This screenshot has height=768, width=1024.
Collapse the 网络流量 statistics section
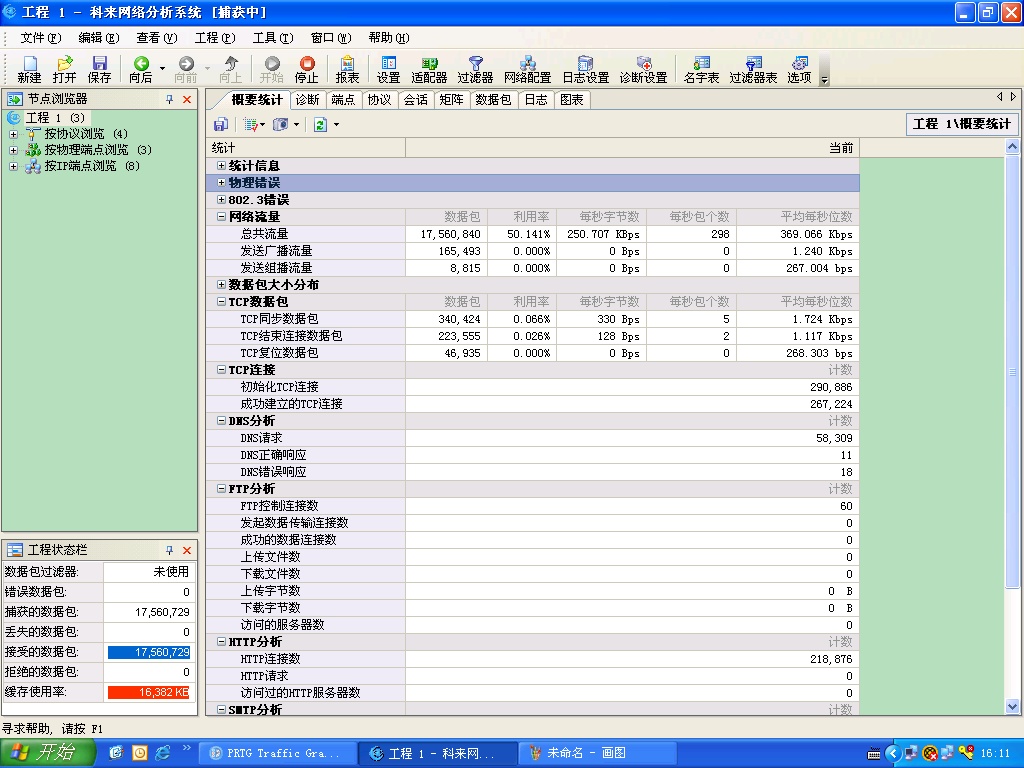point(219,215)
